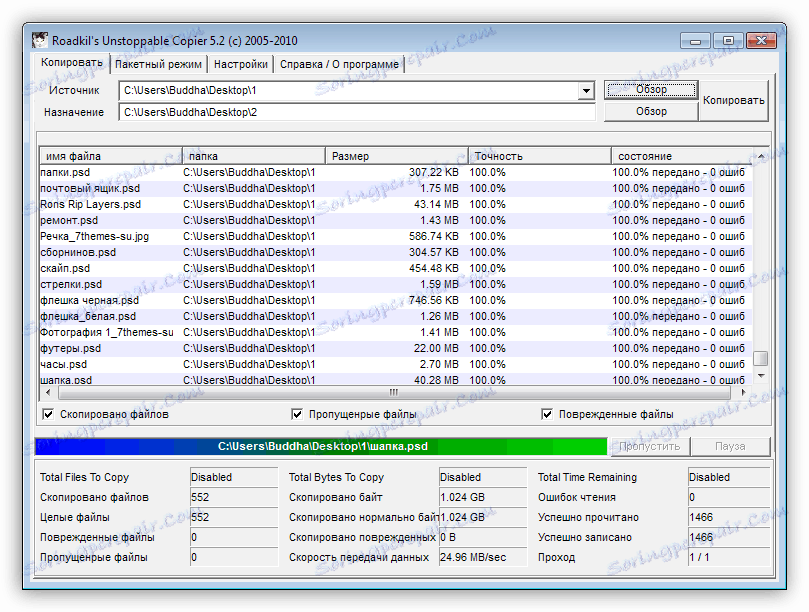Click the application icon in the title bar
Screen dimensions: 809x612
40,40
